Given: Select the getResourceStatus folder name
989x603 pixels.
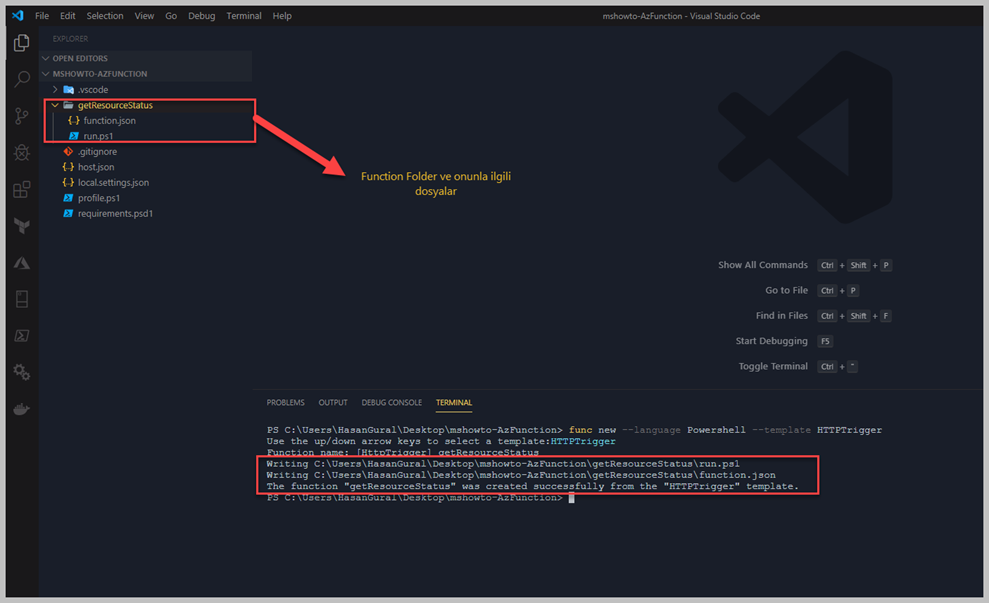Looking at the screenshot, I should pyautogui.click(x=115, y=105).
